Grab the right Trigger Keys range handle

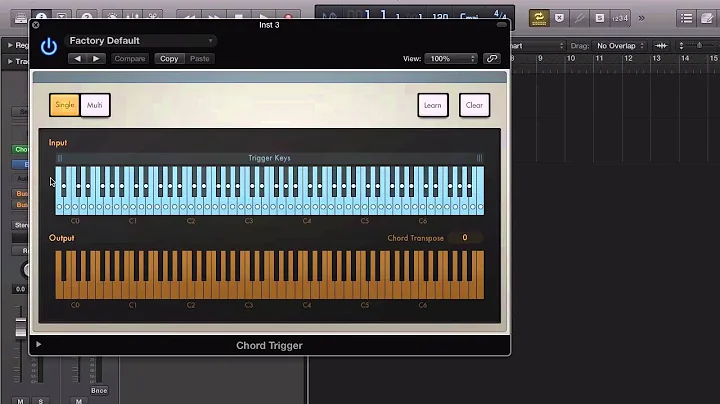(x=479, y=158)
